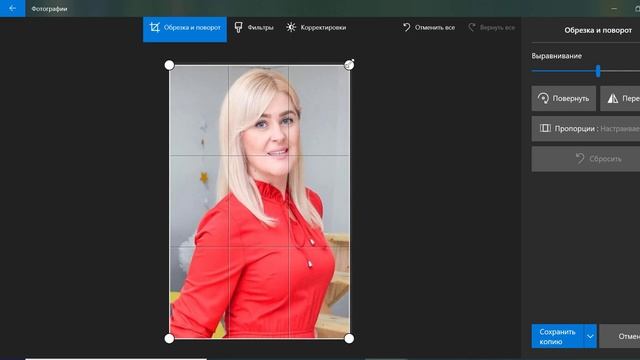Screen dimensions: 640x360
Task: Minimize the Фотографии window
Action: click(614, 9)
